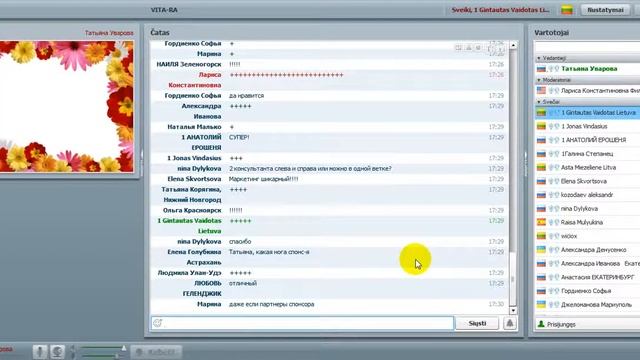This screenshot has width=640, height=360.
Task: Click chat message "отличный"
Action: point(243,283)
